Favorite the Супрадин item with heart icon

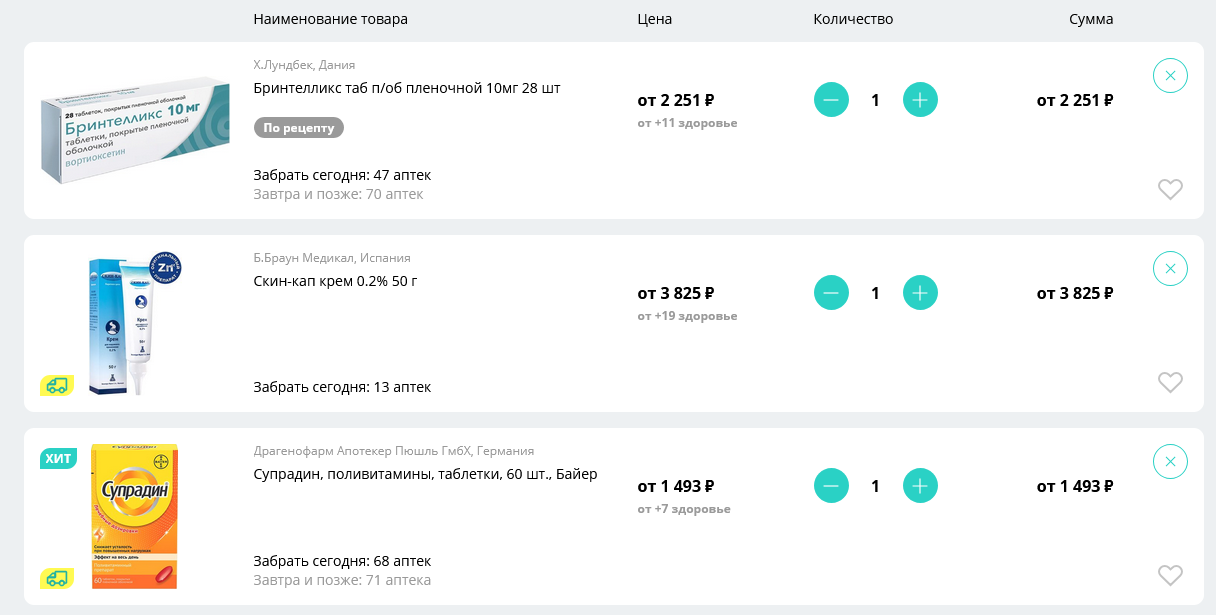pos(1170,575)
